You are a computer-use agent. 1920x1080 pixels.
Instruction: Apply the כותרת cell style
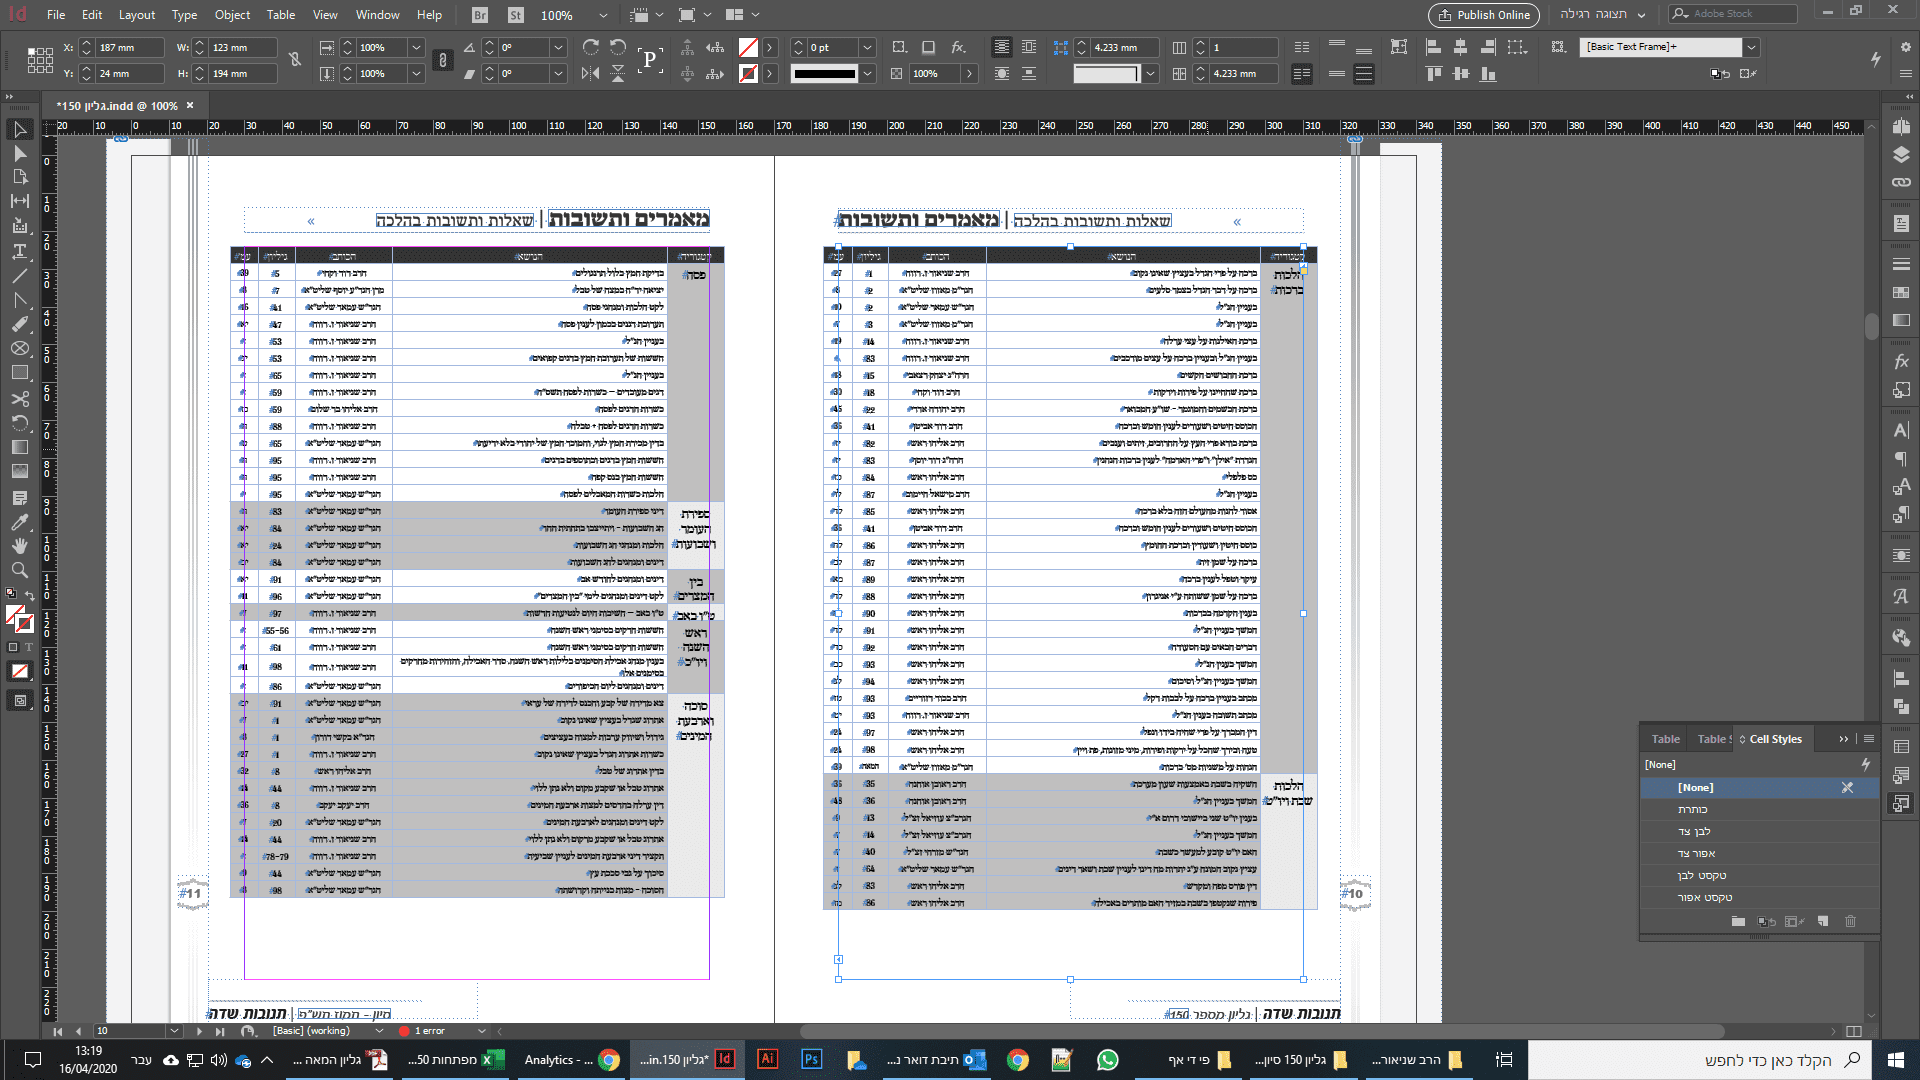pyautogui.click(x=1693, y=810)
